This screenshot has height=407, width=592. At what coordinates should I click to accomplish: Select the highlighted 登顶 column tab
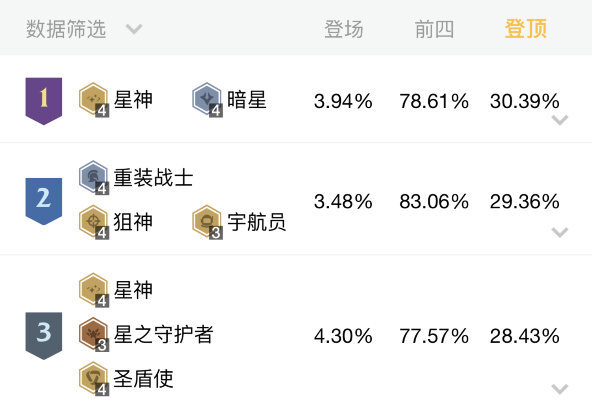526,29
